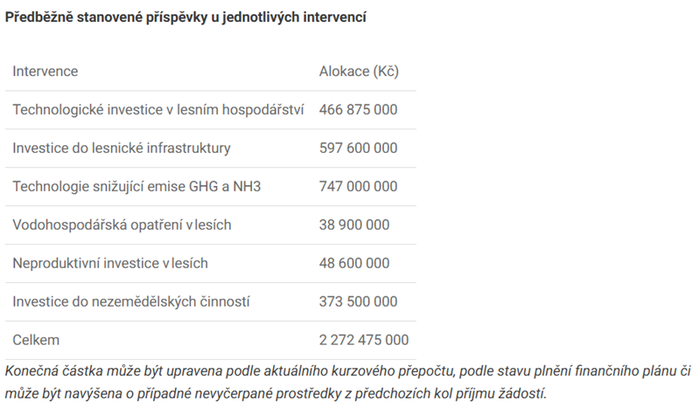Select "Technologické investice v lesním hospodářství" row label
Image resolution: width=700 pixels, height=408 pixels.
(158, 110)
